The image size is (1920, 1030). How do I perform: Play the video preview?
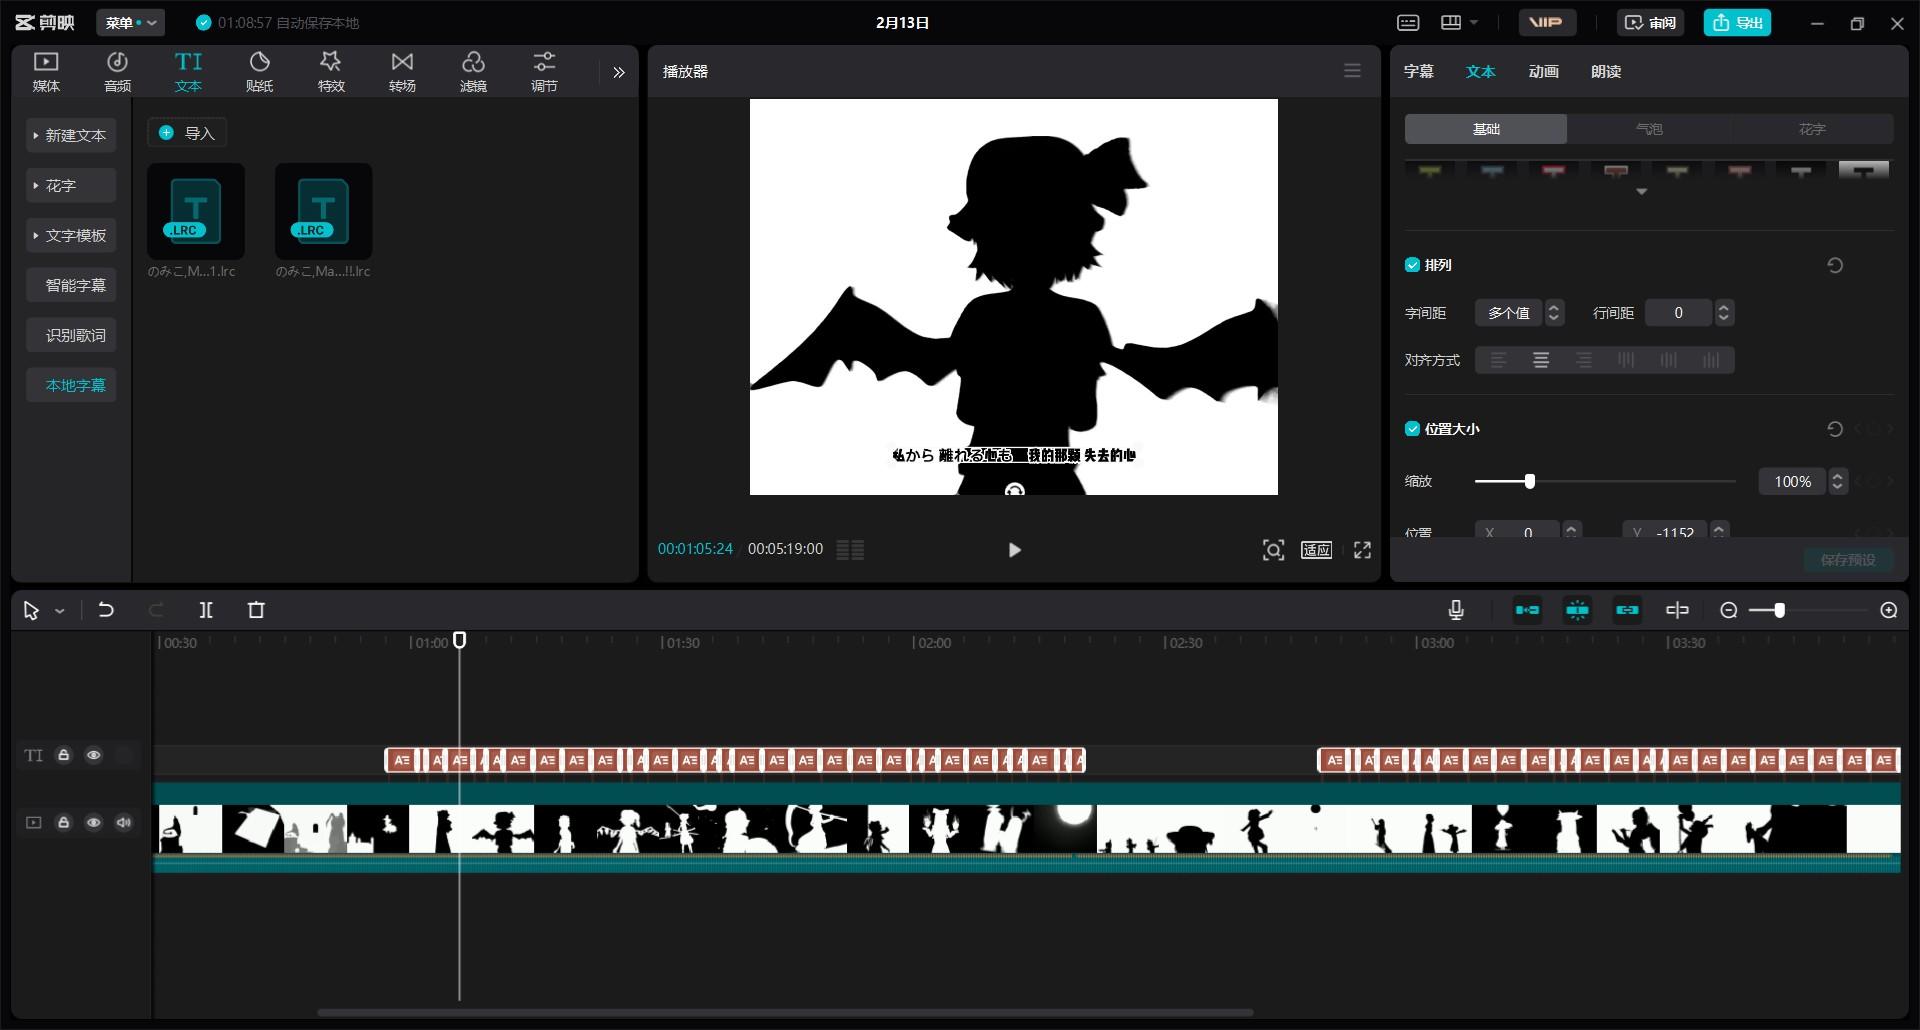point(1014,549)
